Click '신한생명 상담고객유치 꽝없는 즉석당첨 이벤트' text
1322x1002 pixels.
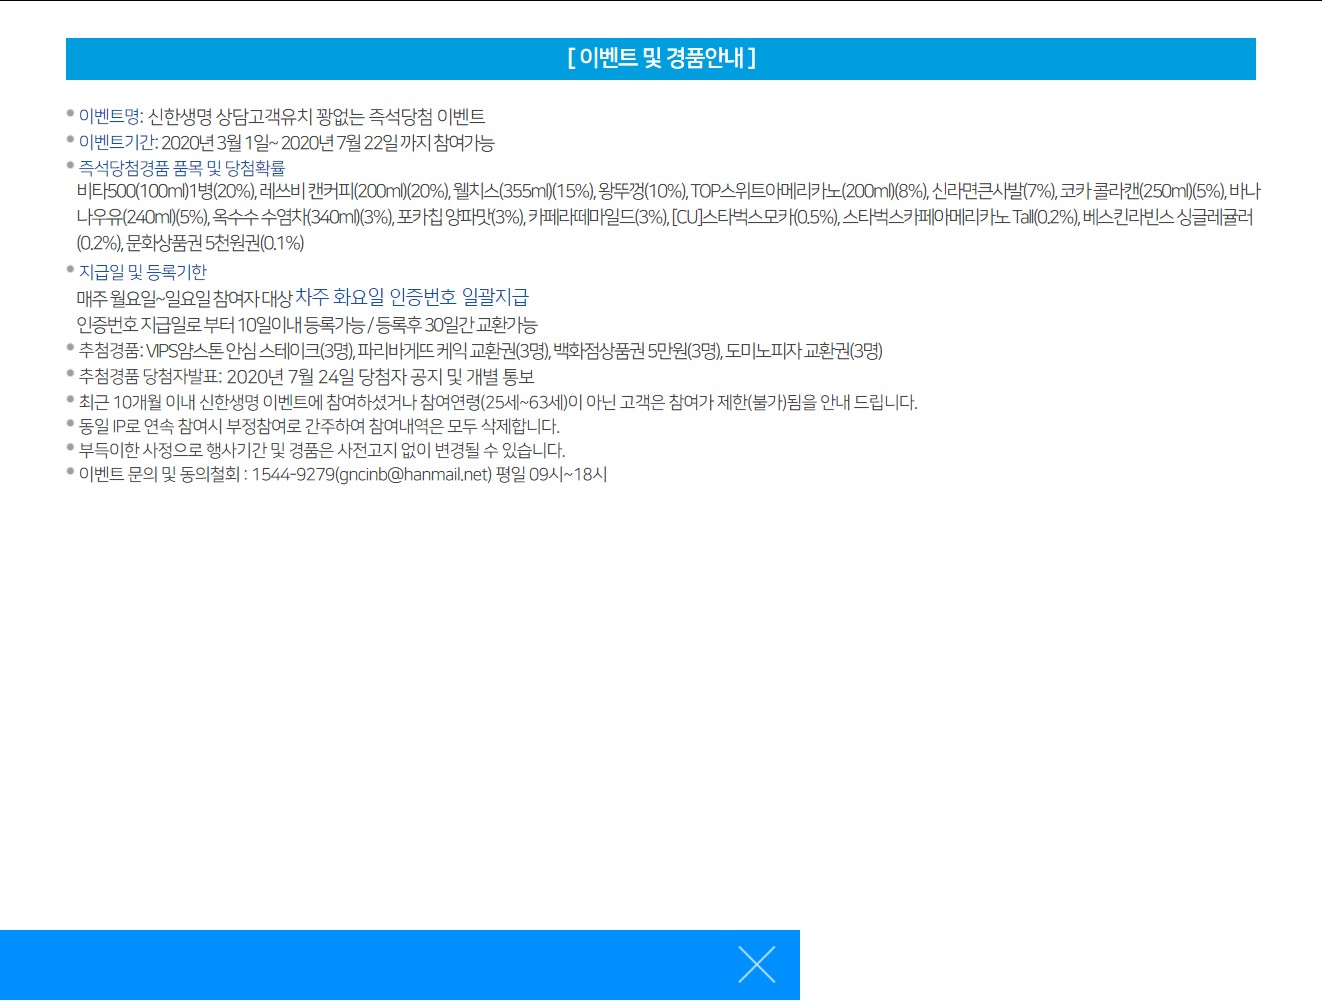coord(317,116)
